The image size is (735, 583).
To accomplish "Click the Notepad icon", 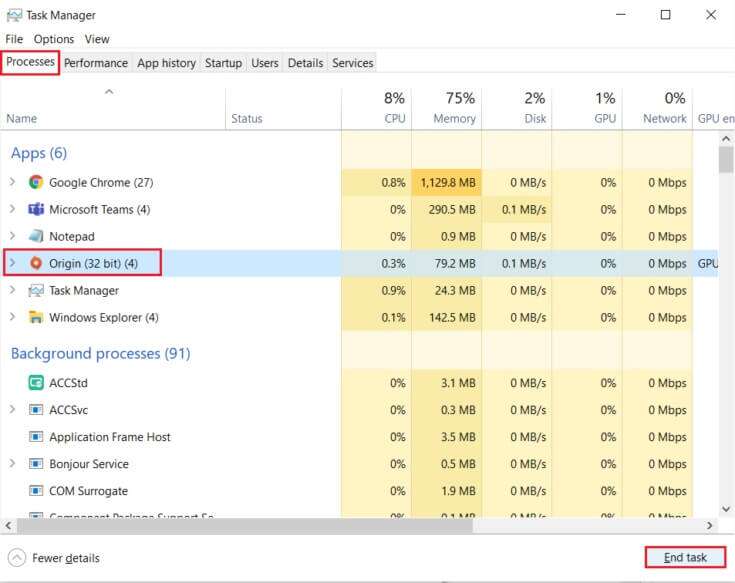I will point(36,236).
